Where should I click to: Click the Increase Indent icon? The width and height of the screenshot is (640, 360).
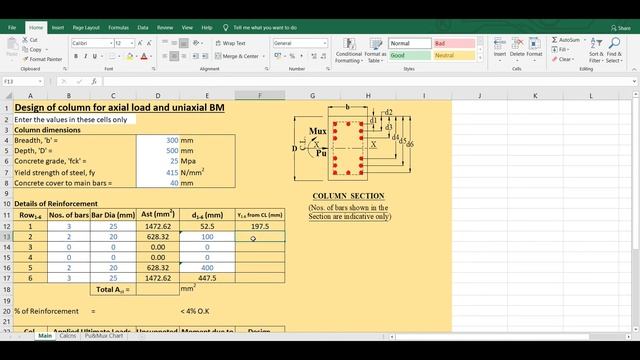pos(204,56)
